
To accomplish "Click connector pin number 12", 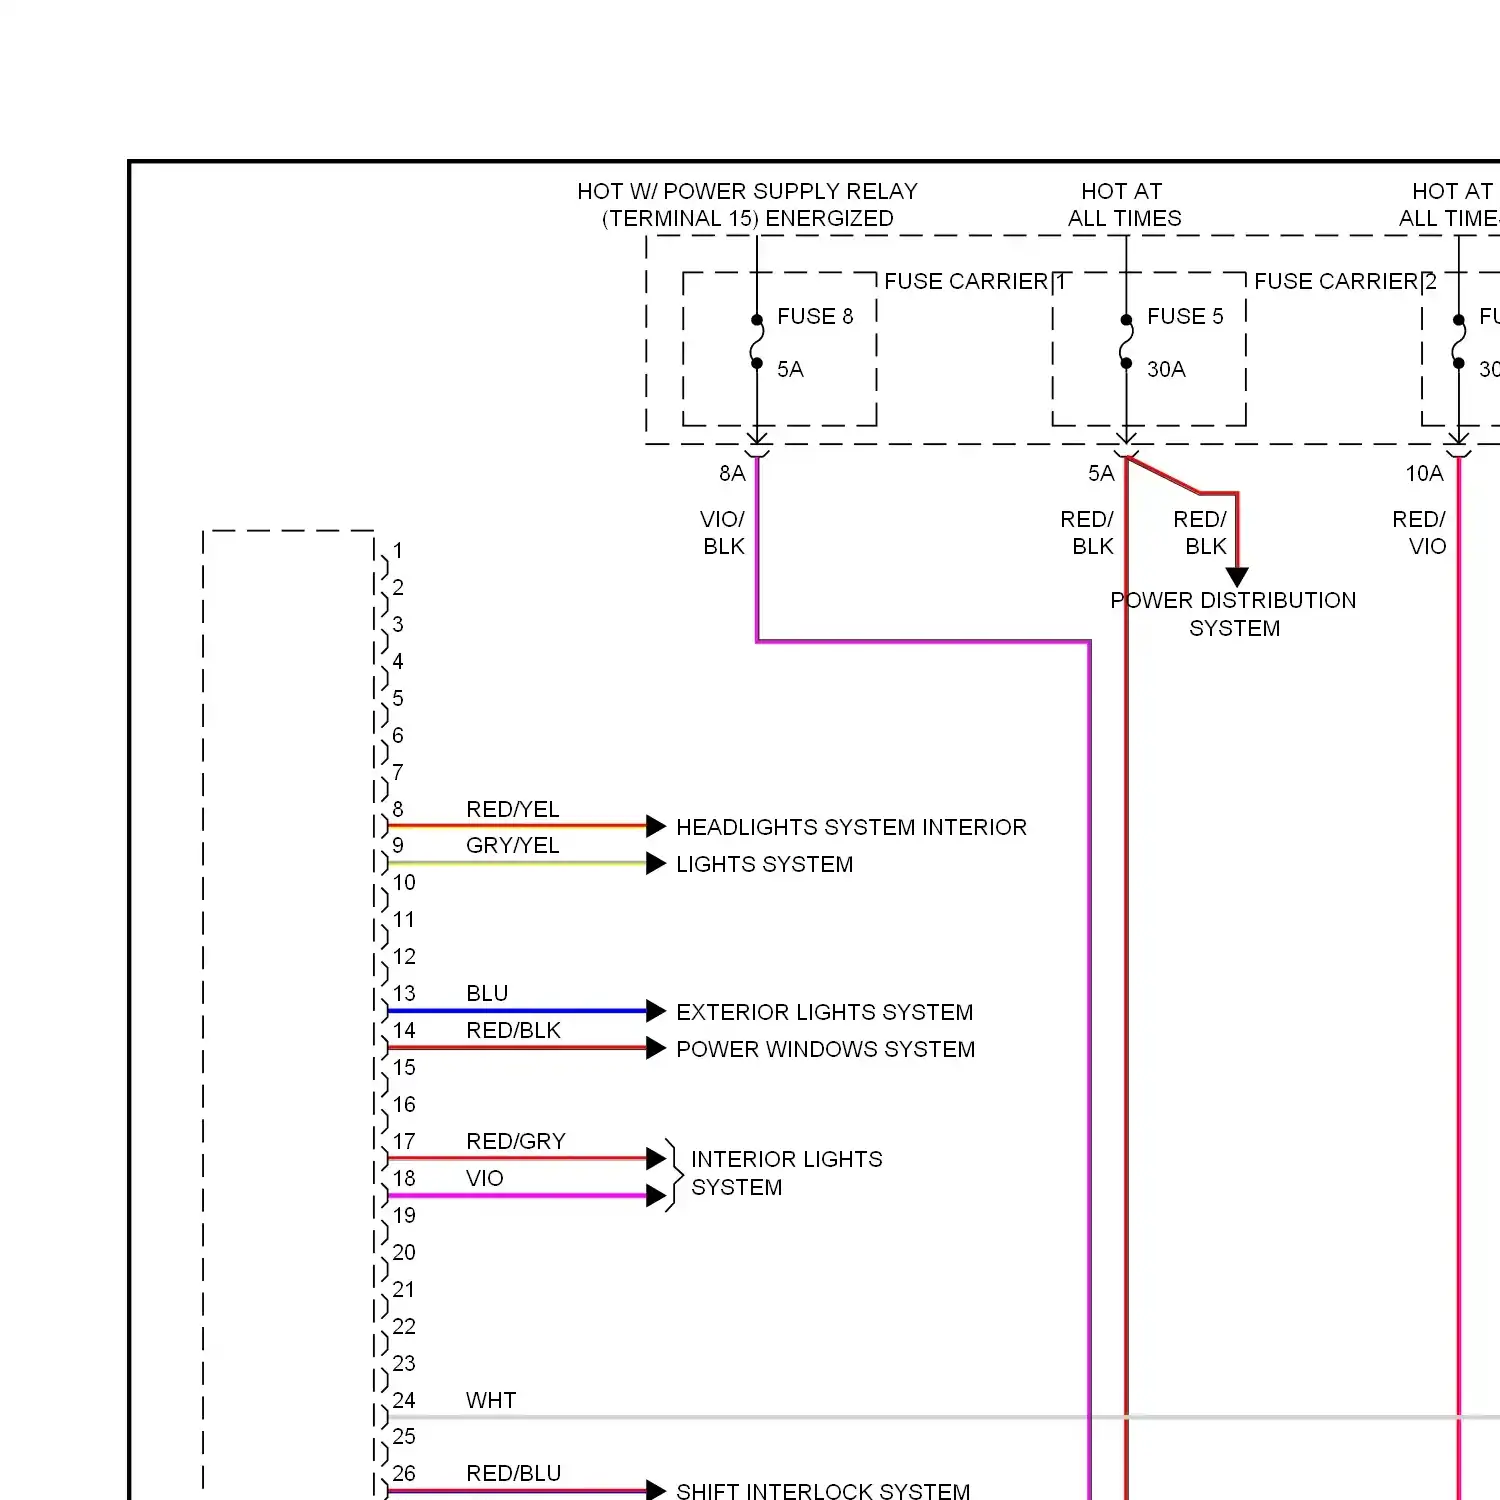I will 404,956.
